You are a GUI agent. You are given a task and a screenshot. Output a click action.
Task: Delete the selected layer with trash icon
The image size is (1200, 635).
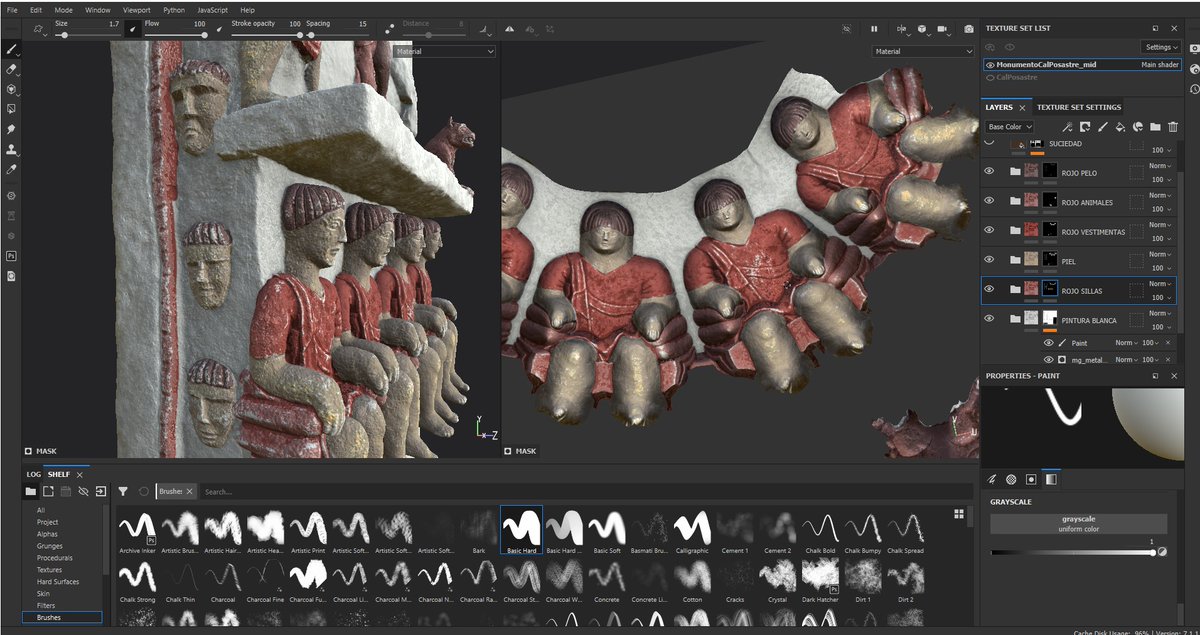click(x=1172, y=127)
